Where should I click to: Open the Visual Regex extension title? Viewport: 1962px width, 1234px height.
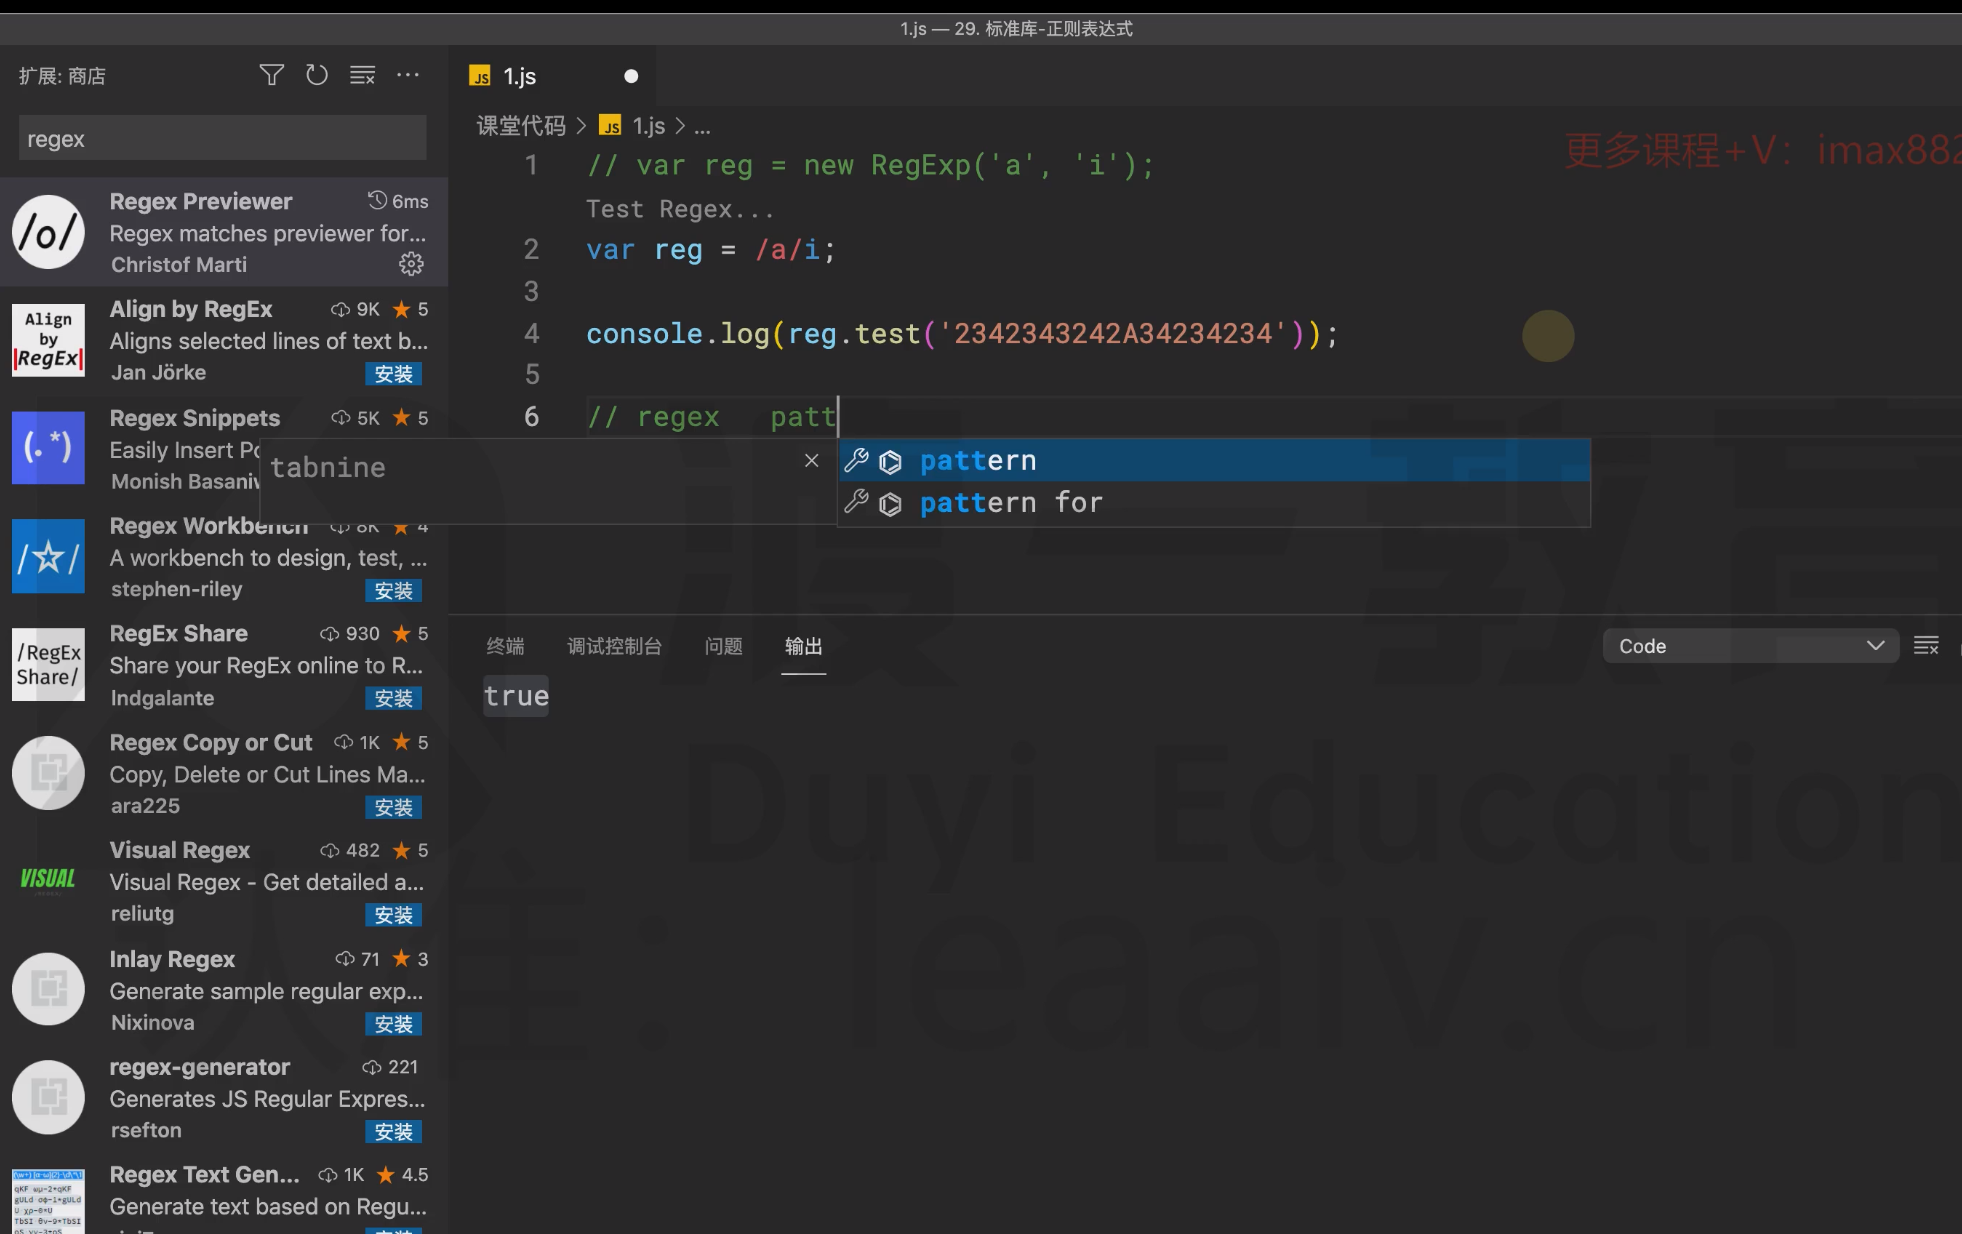pos(180,850)
